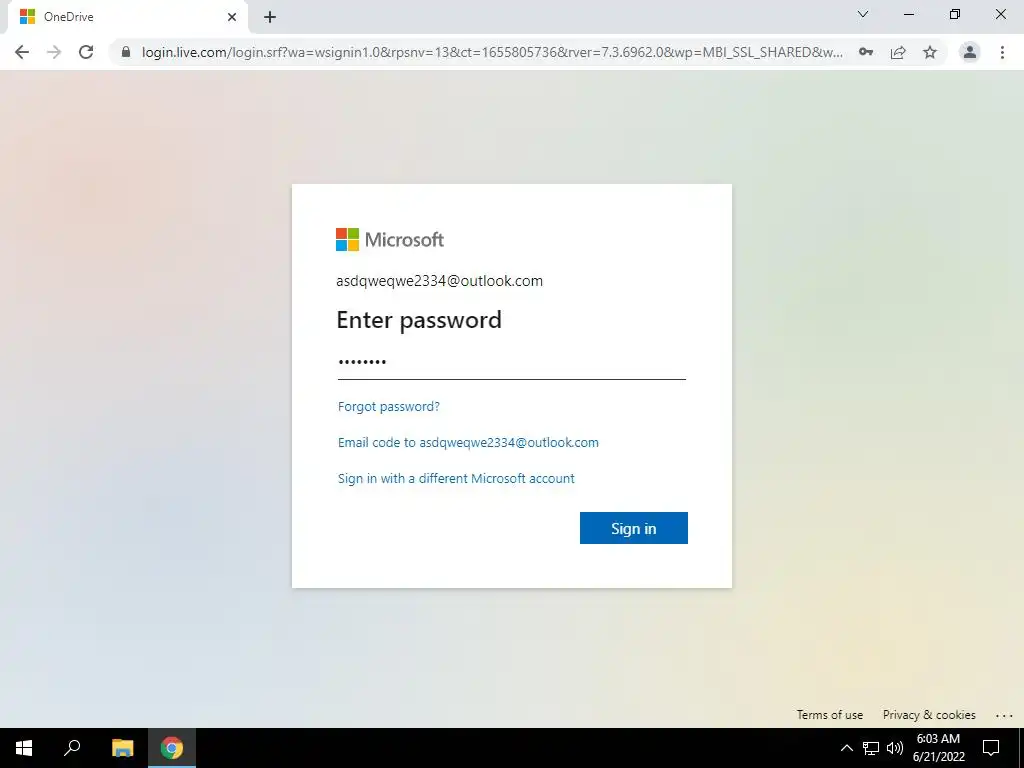Show hidden system tray icons
Viewport: 1024px width, 768px height.
pyautogui.click(x=846, y=748)
